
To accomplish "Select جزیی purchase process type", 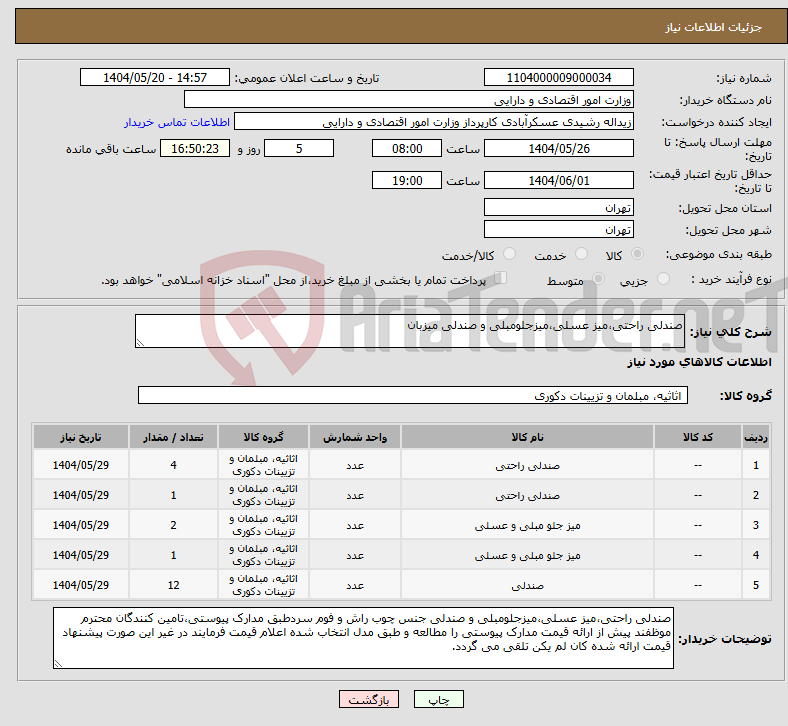I will (x=663, y=281).
